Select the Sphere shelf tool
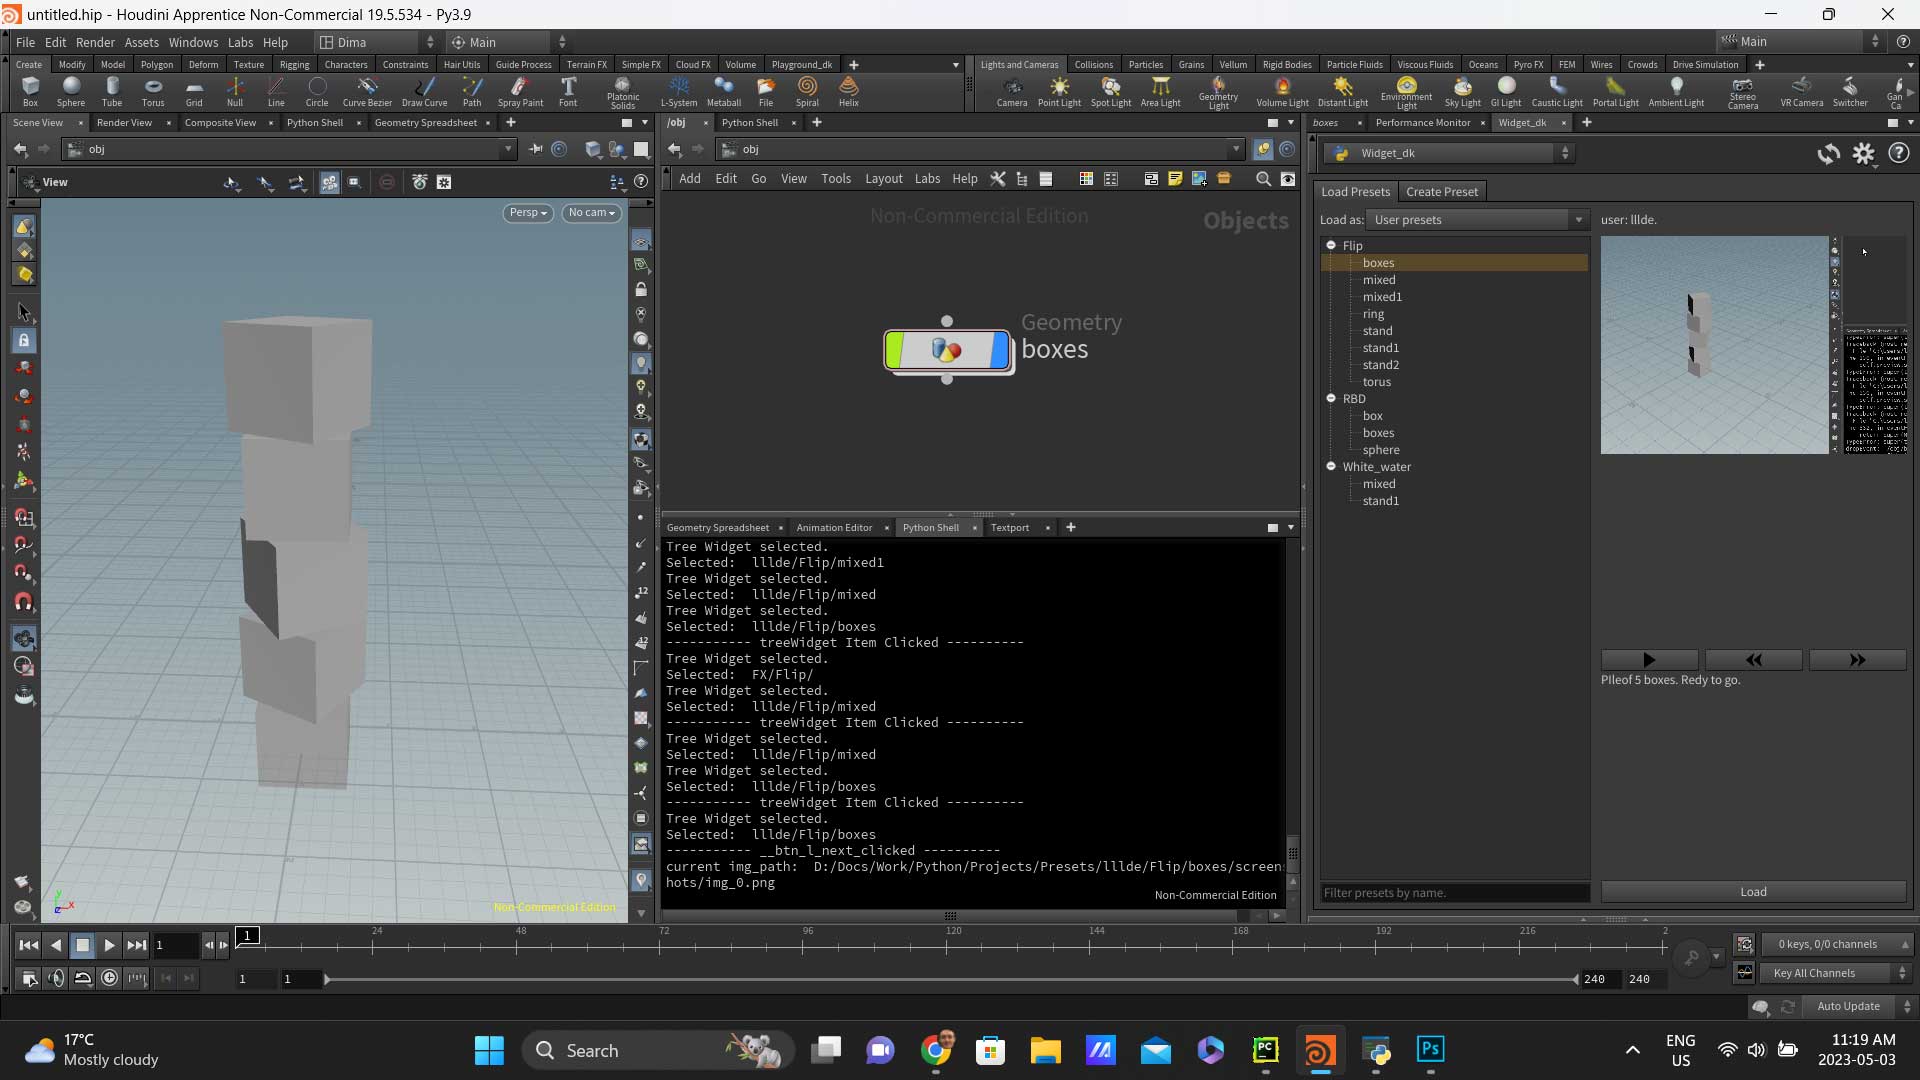This screenshot has height=1080, width=1920. pyautogui.click(x=70, y=91)
